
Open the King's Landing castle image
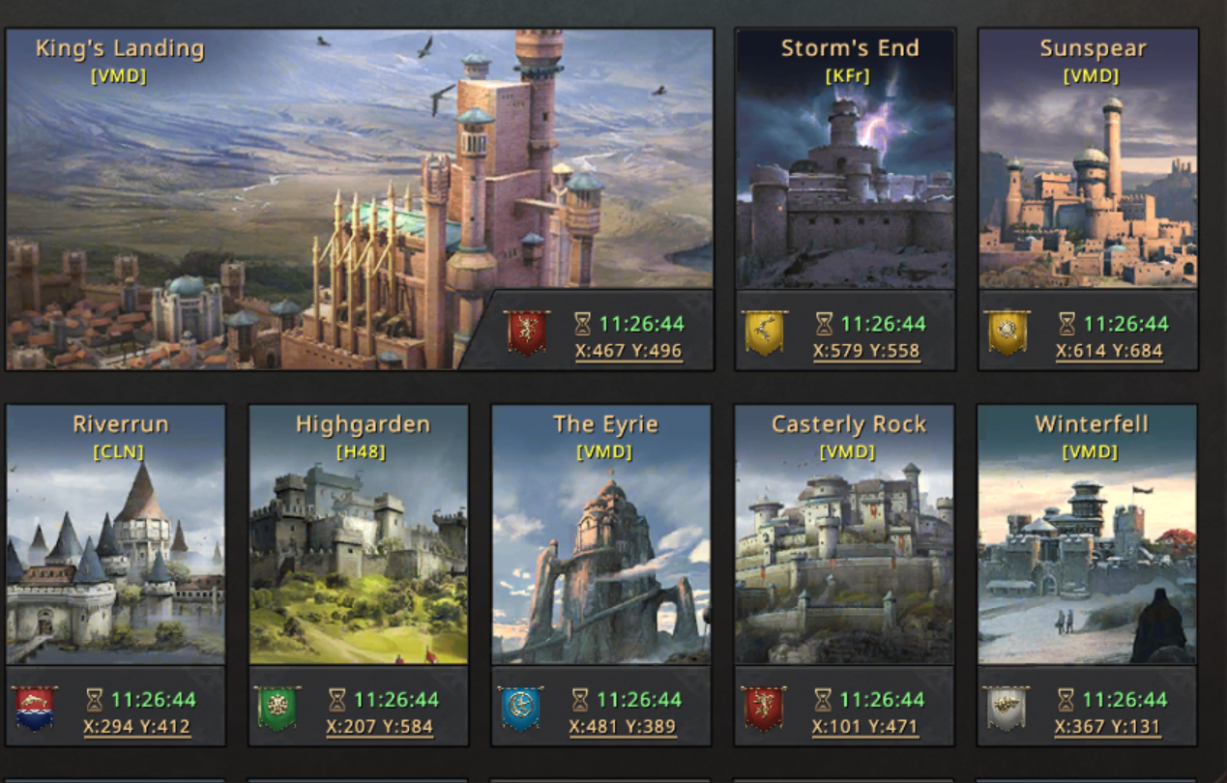coord(360,199)
